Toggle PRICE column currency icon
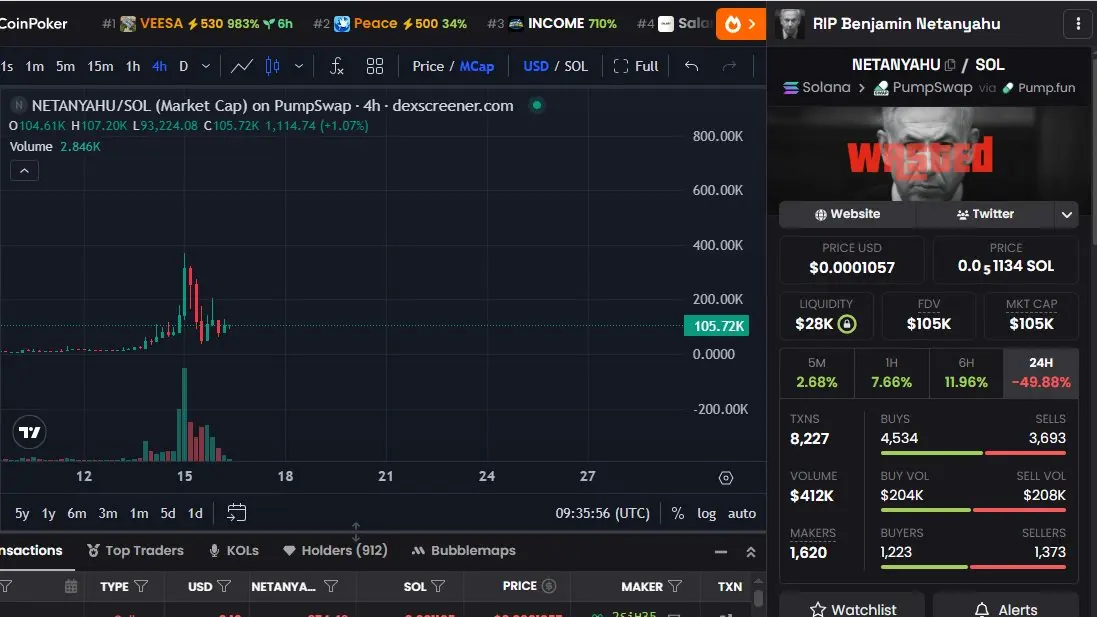Screen dimensions: 1097x617 [x=549, y=586]
